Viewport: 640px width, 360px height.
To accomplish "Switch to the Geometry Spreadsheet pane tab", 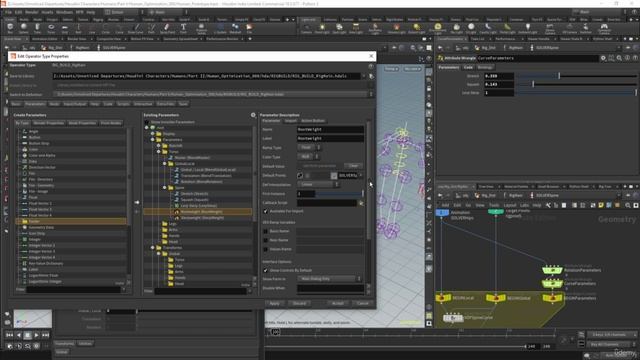I will pos(180,39).
